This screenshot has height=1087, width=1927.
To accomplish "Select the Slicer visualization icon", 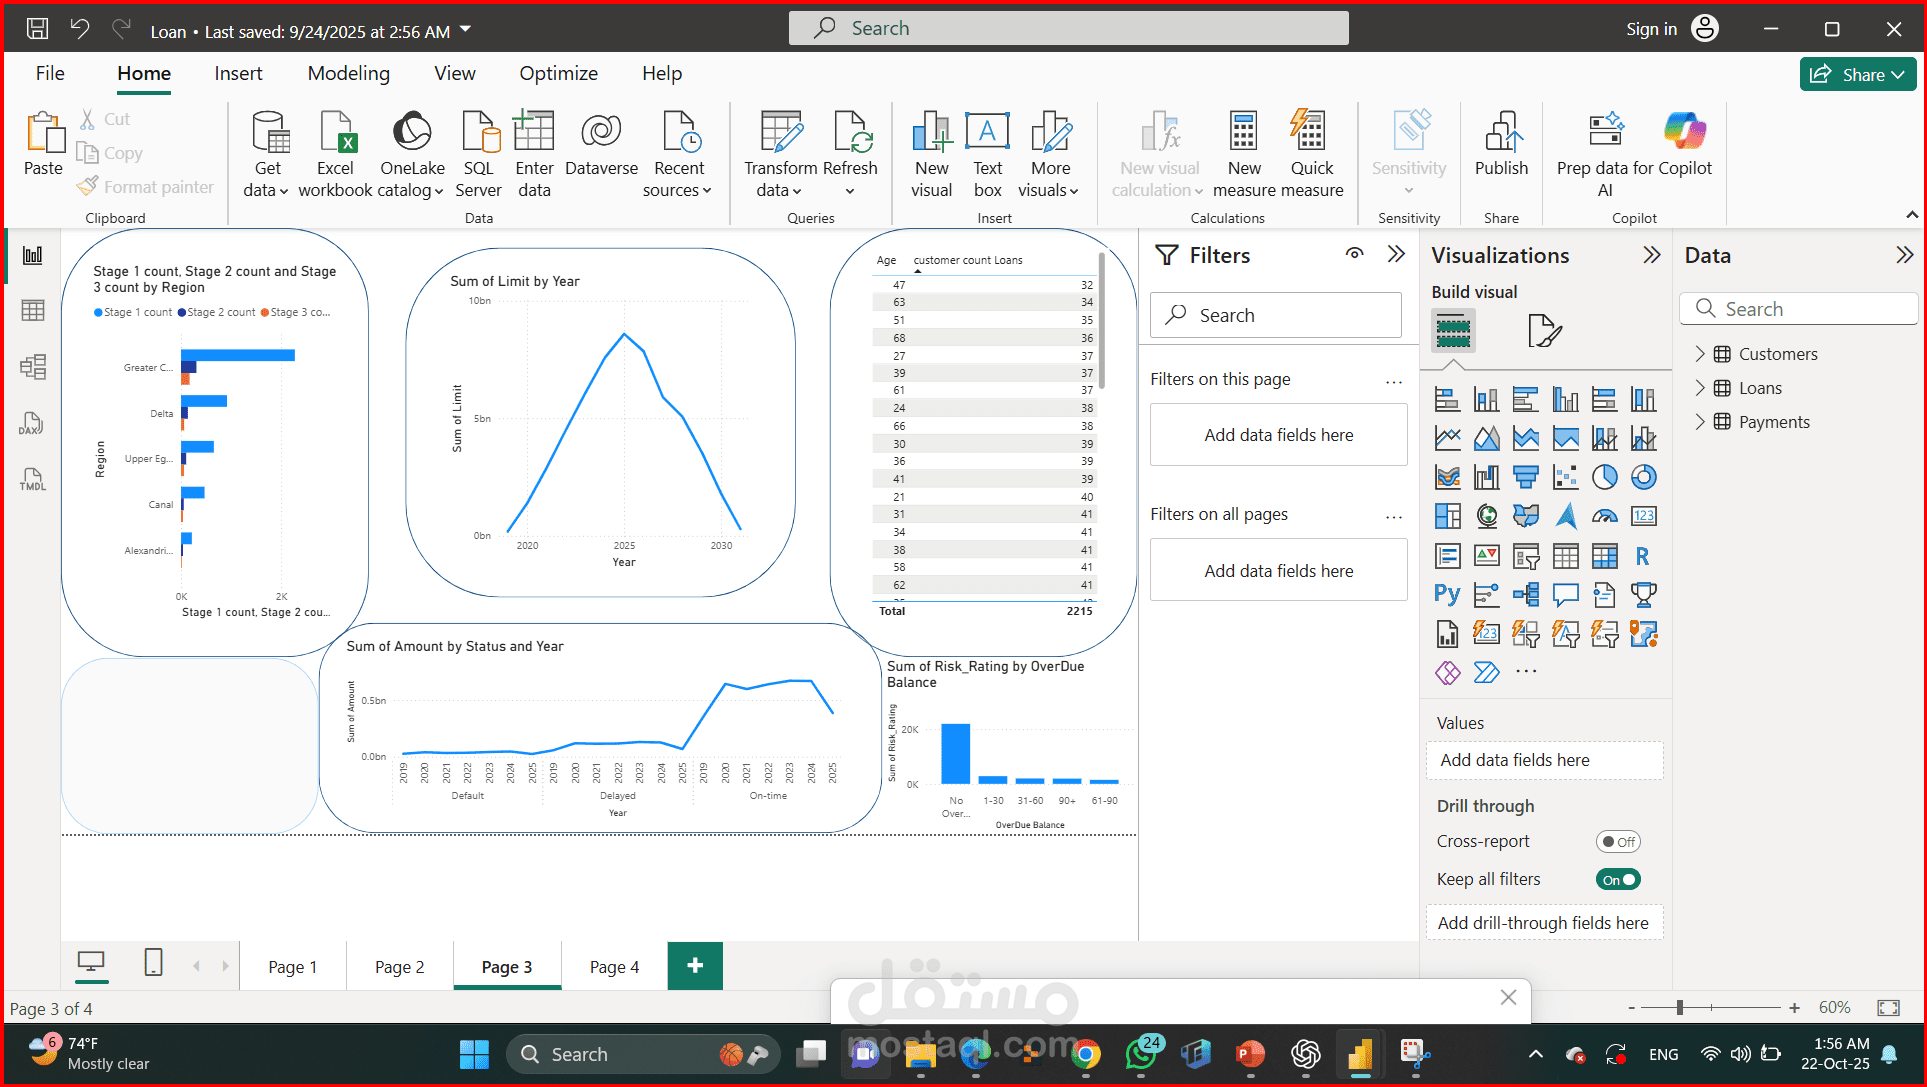I will coord(1525,557).
